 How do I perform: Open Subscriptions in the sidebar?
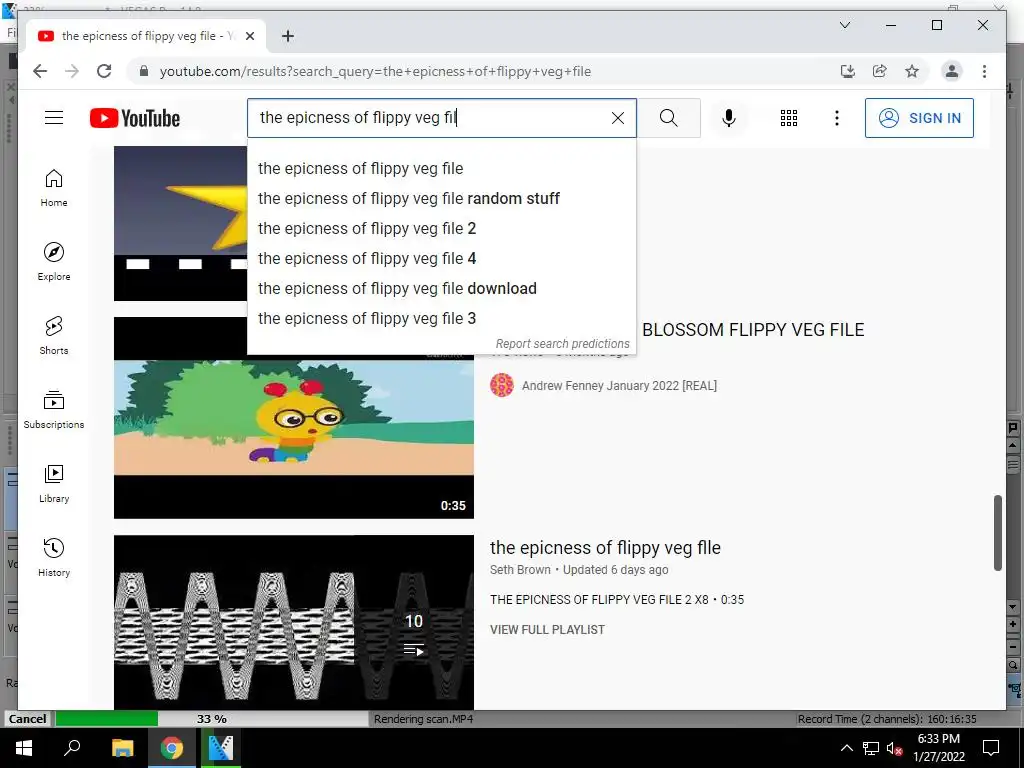pyautogui.click(x=54, y=410)
